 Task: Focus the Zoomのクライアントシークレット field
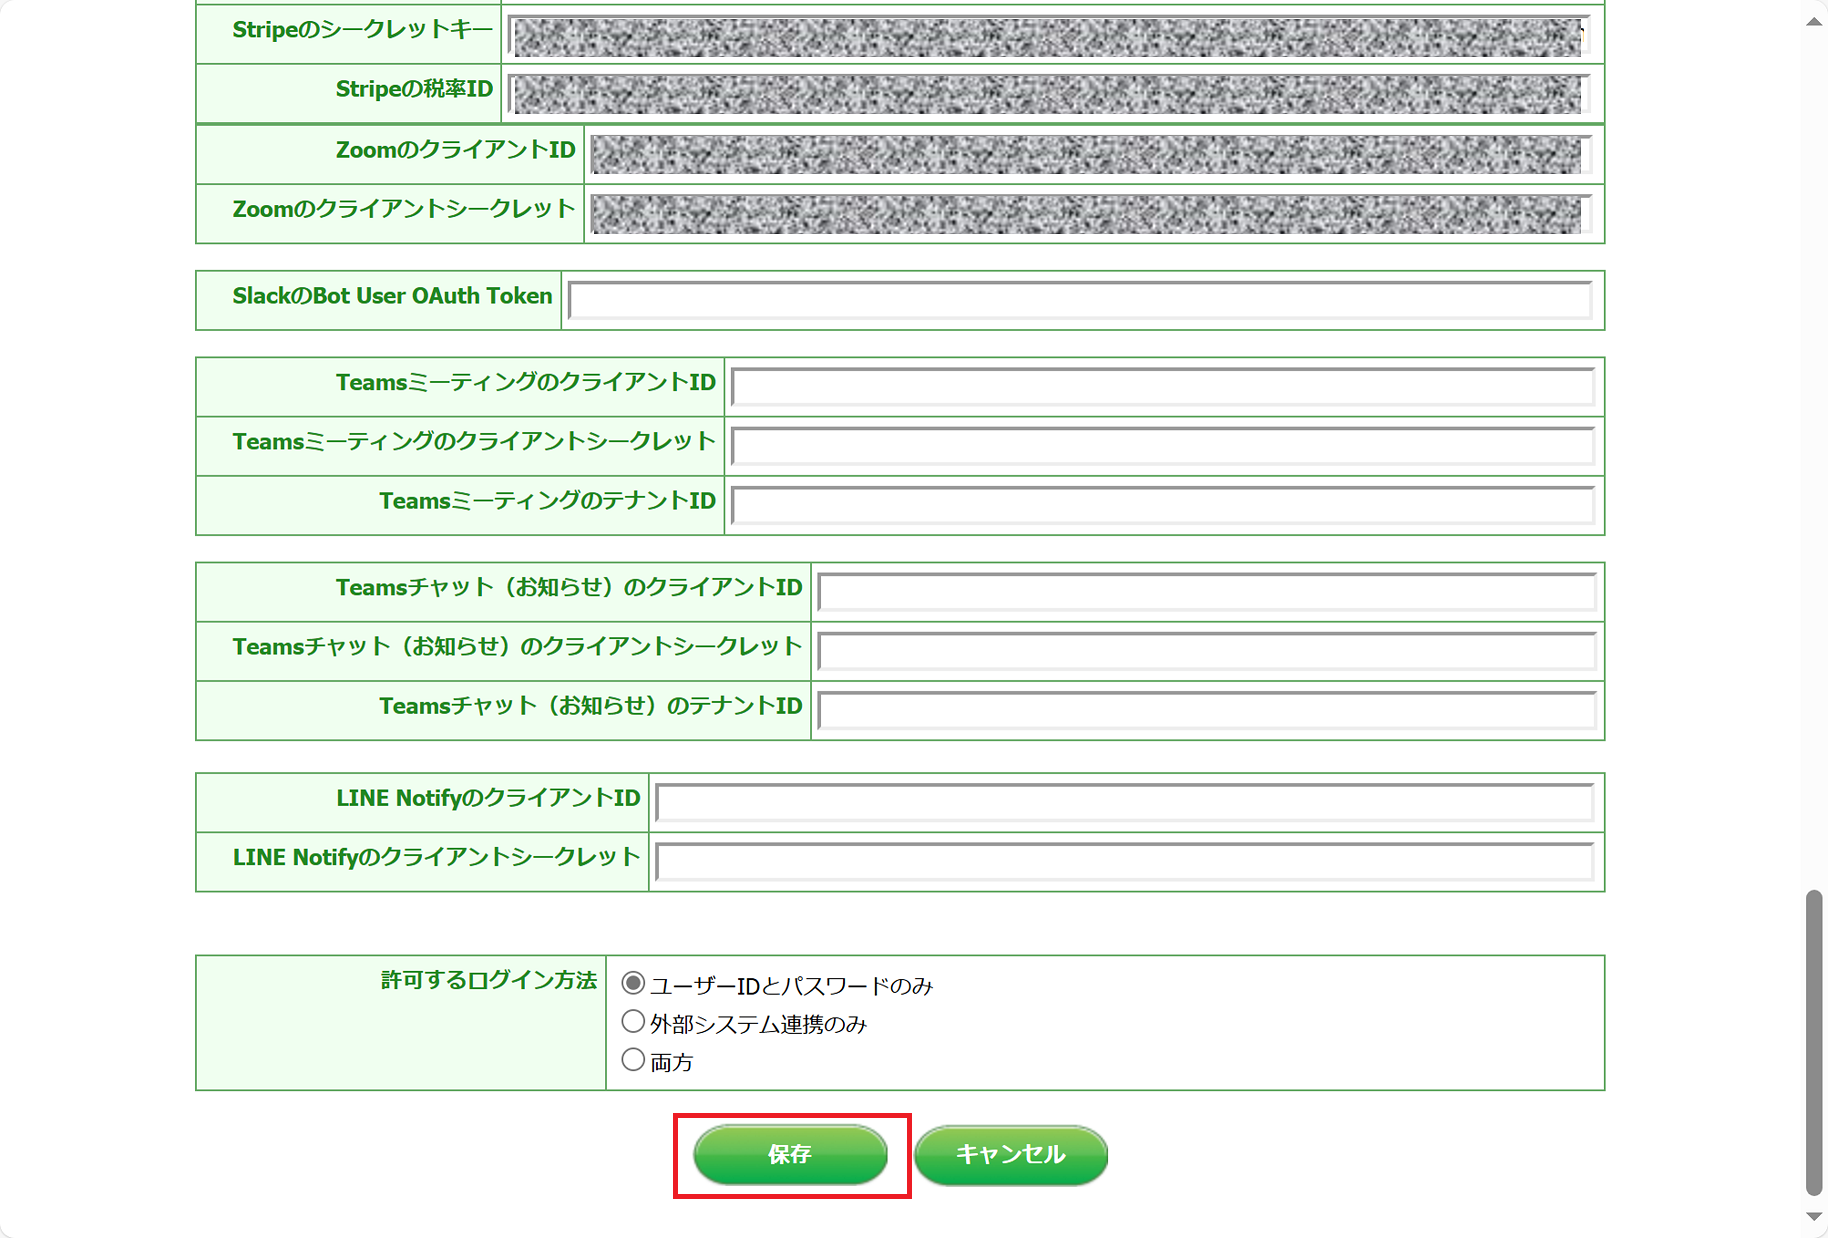(x=1091, y=214)
